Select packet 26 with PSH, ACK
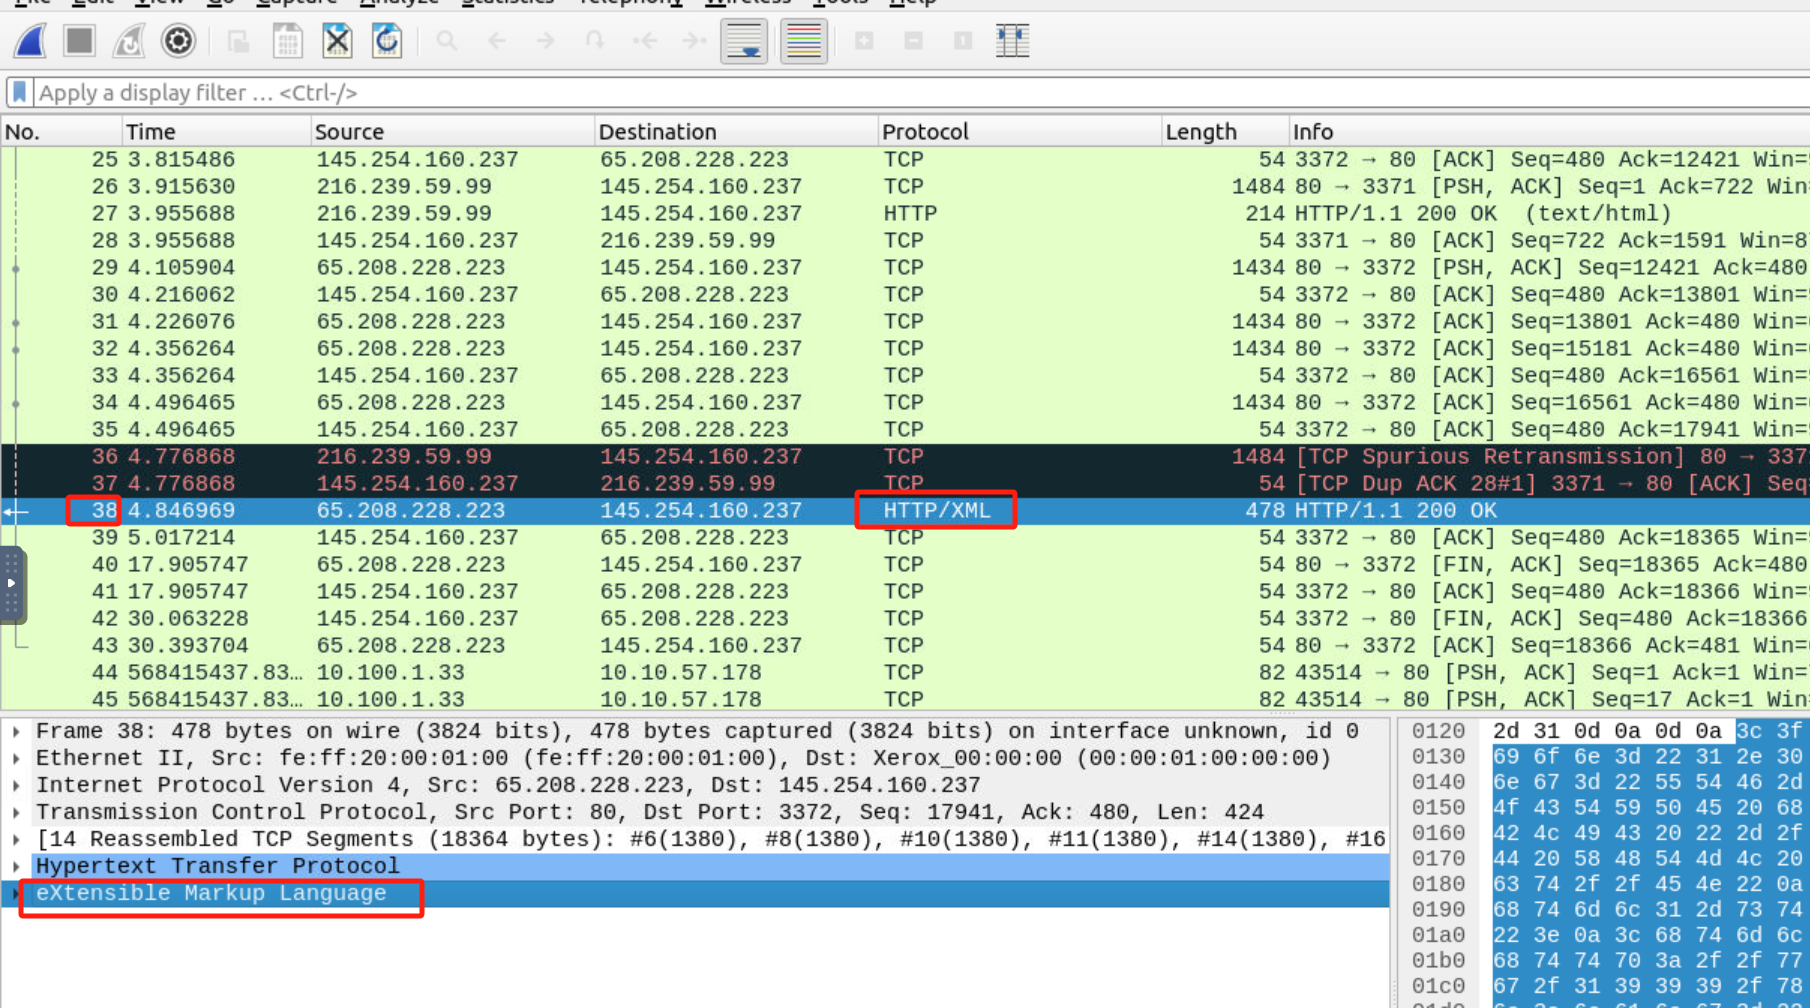Image resolution: width=1810 pixels, height=1008 pixels. click(x=905, y=186)
